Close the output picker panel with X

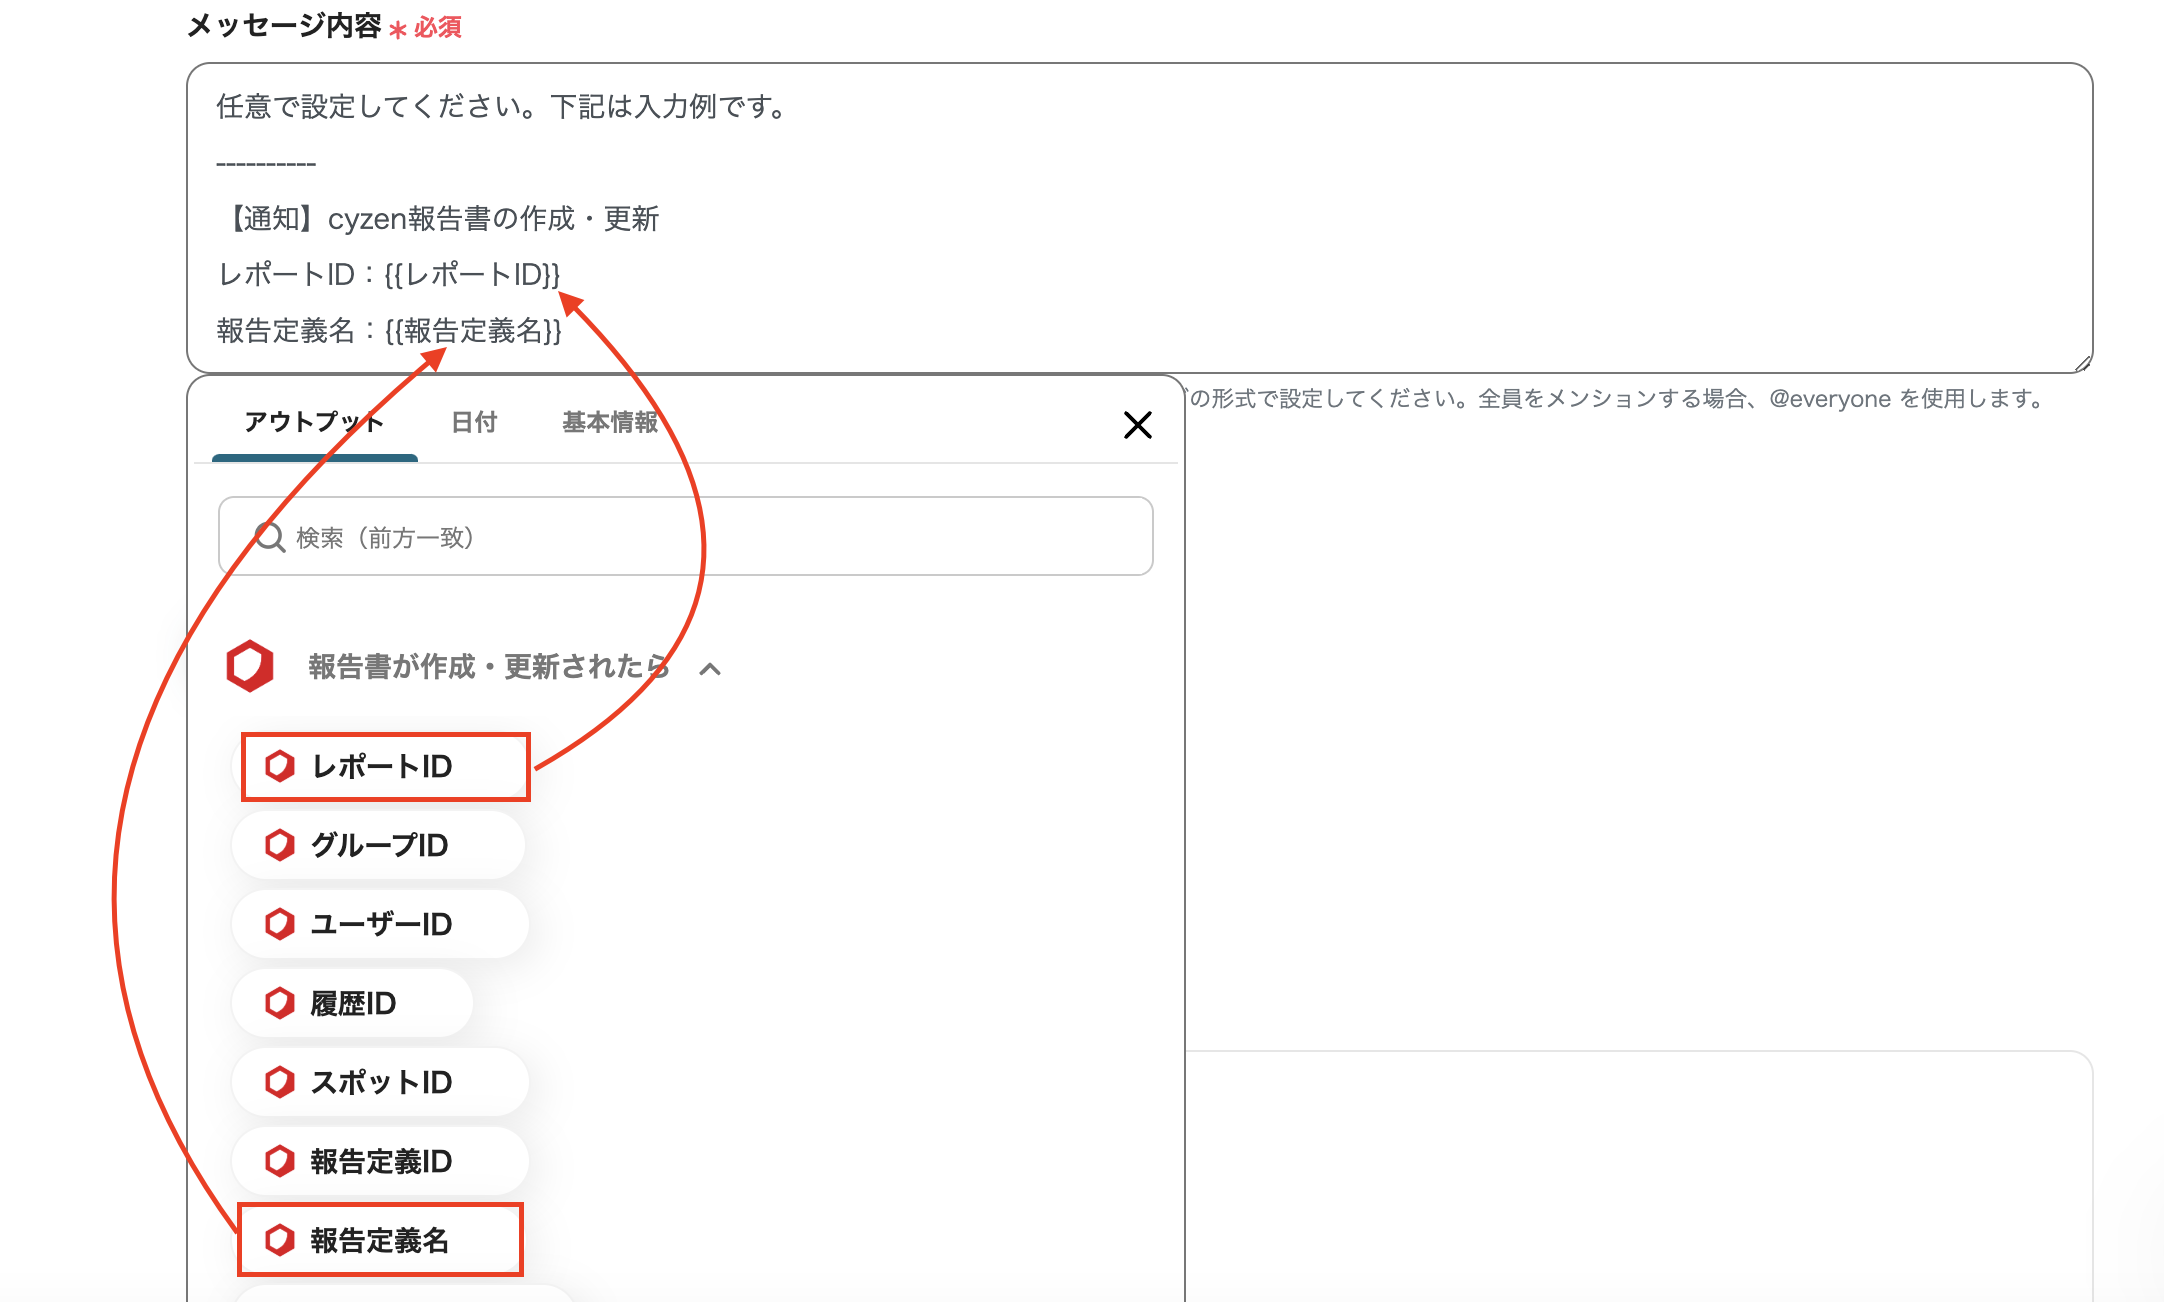pyautogui.click(x=1137, y=425)
